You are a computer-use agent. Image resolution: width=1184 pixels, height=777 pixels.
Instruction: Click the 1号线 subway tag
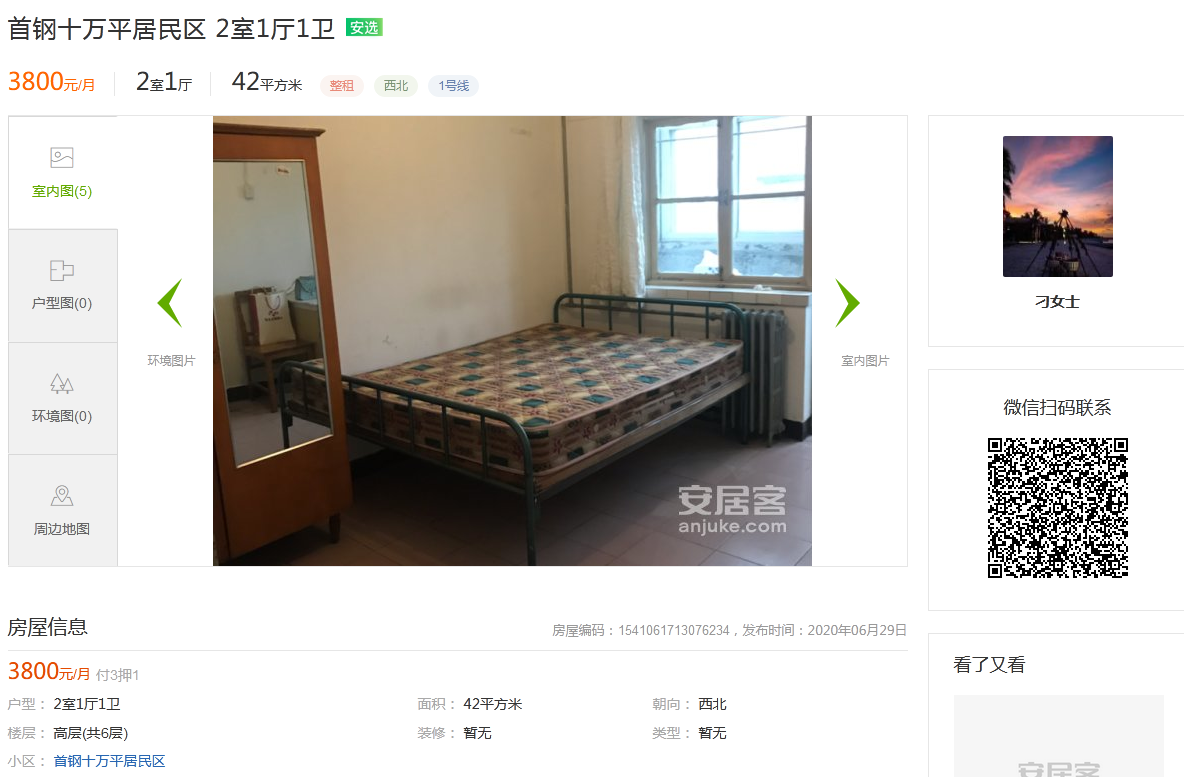click(x=454, y=85)
